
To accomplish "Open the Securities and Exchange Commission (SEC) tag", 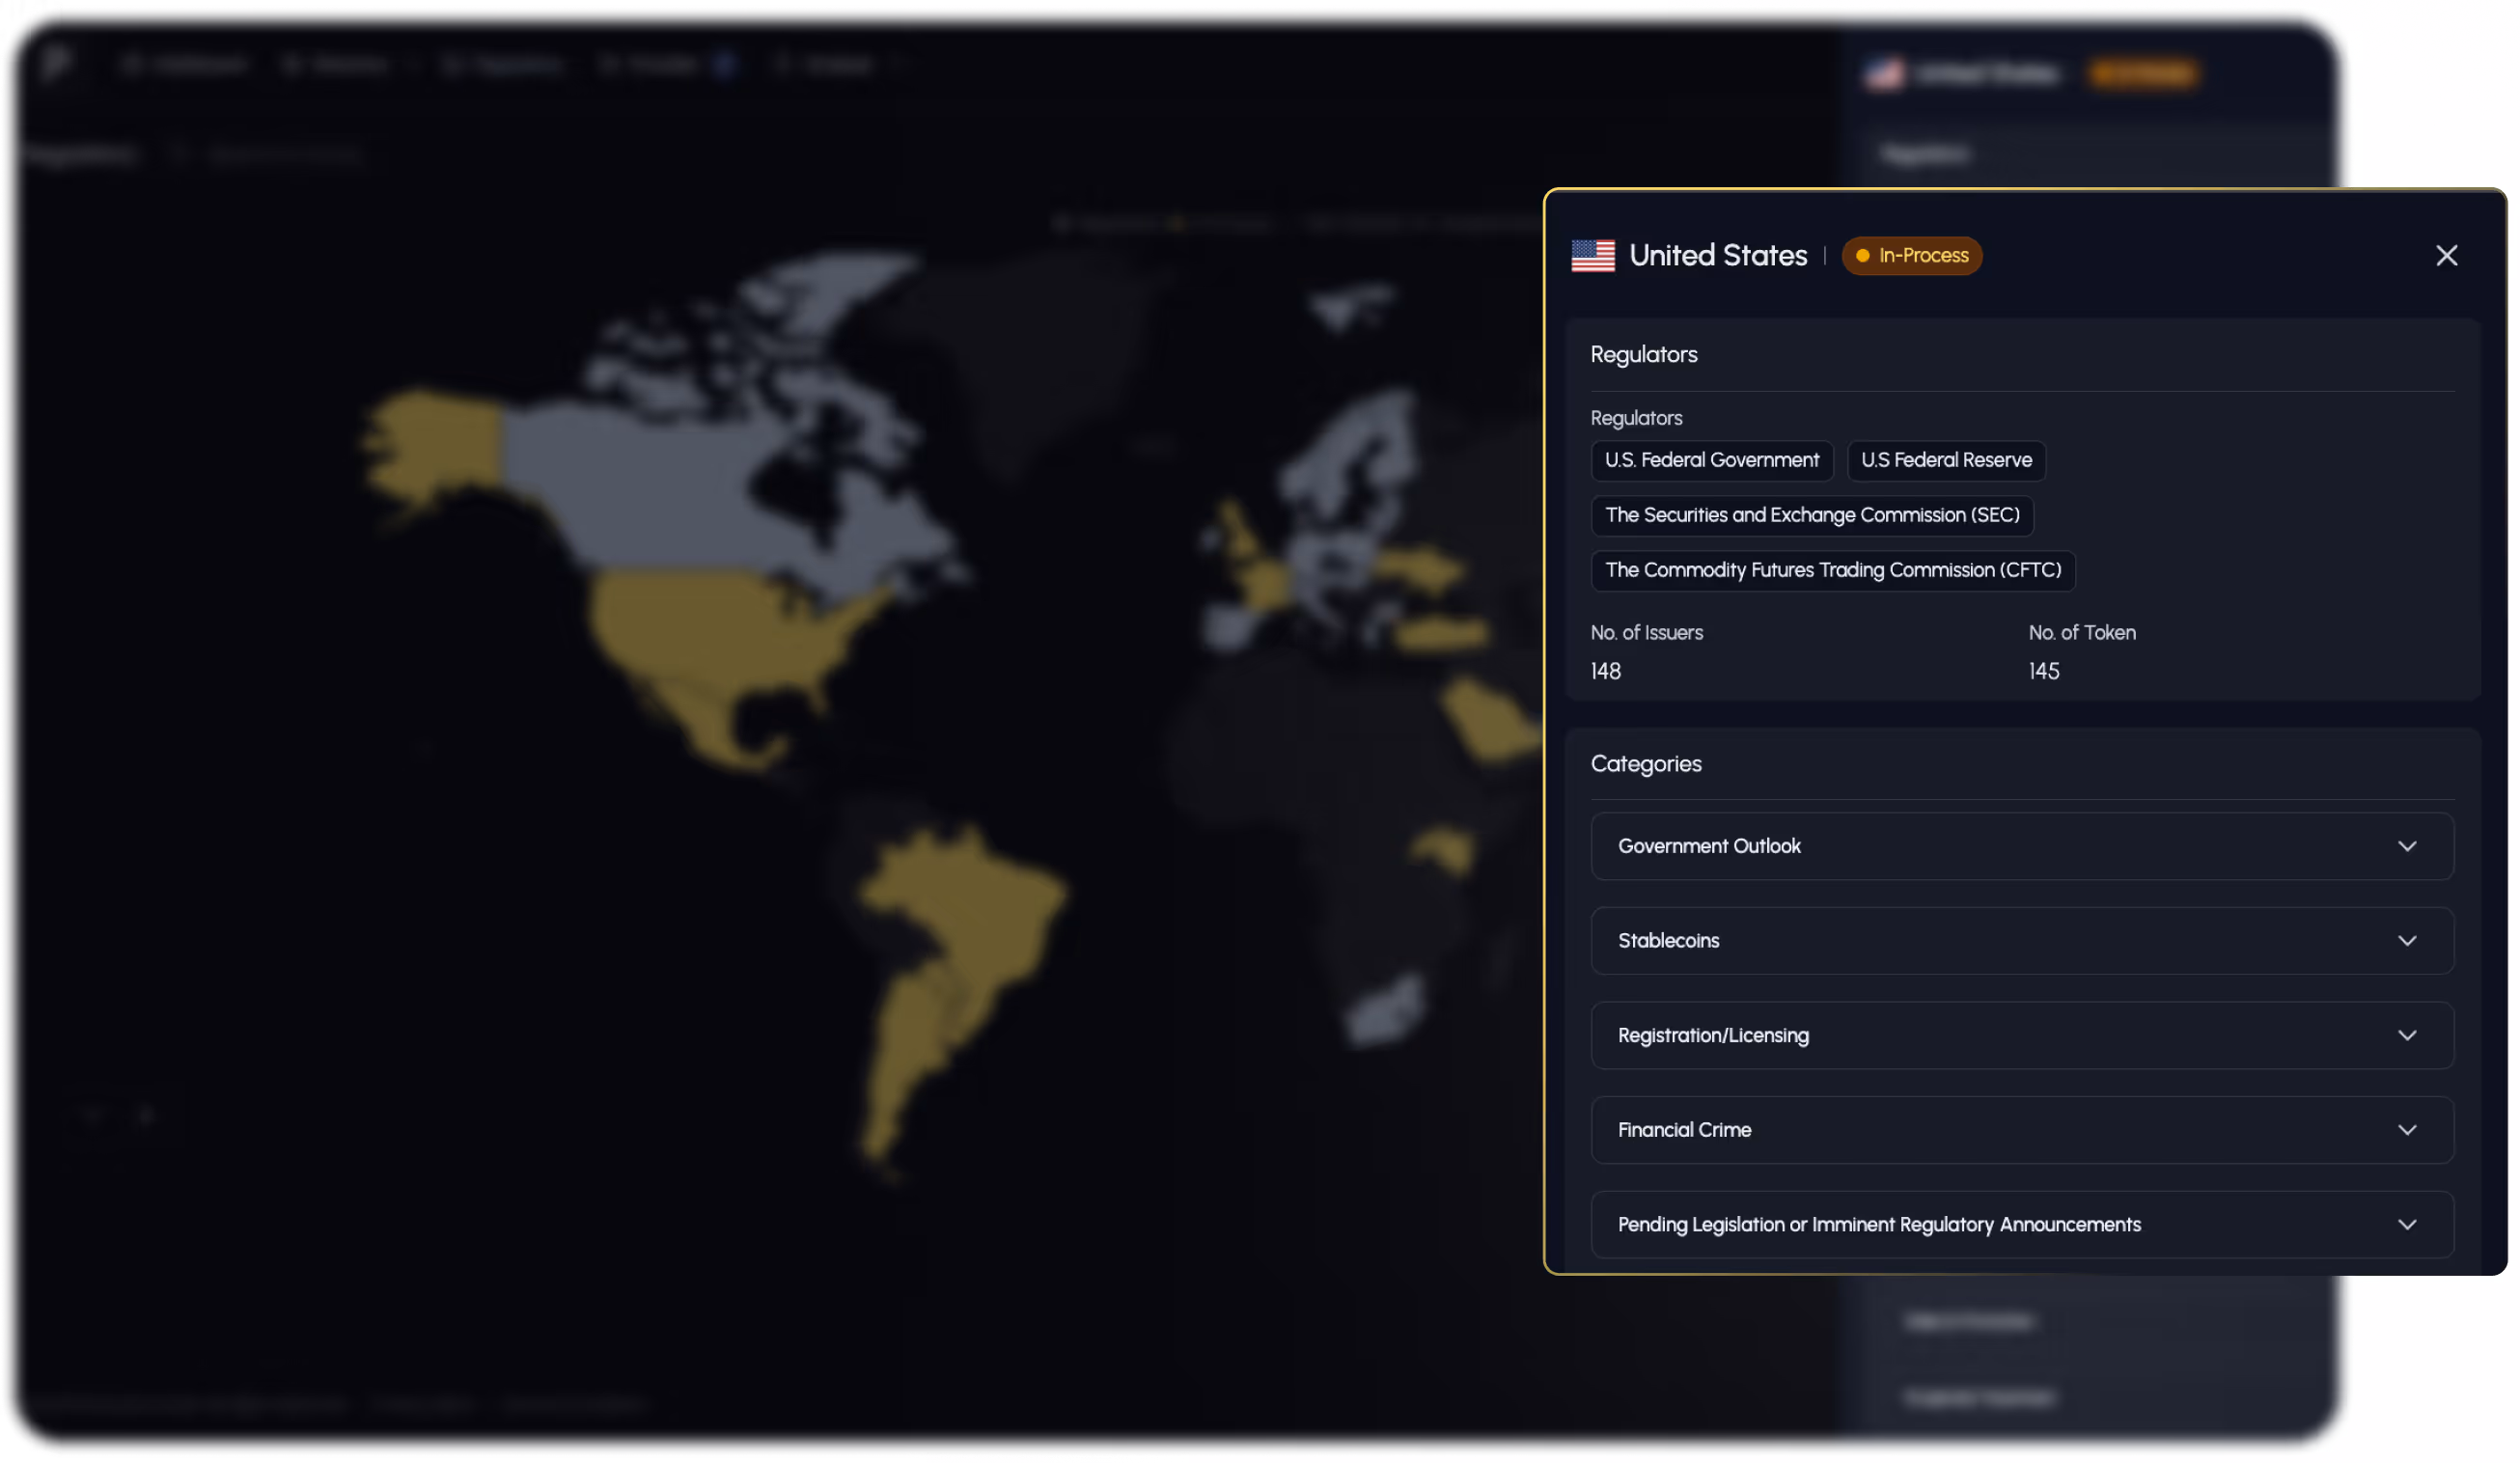I will point(1812,516).
